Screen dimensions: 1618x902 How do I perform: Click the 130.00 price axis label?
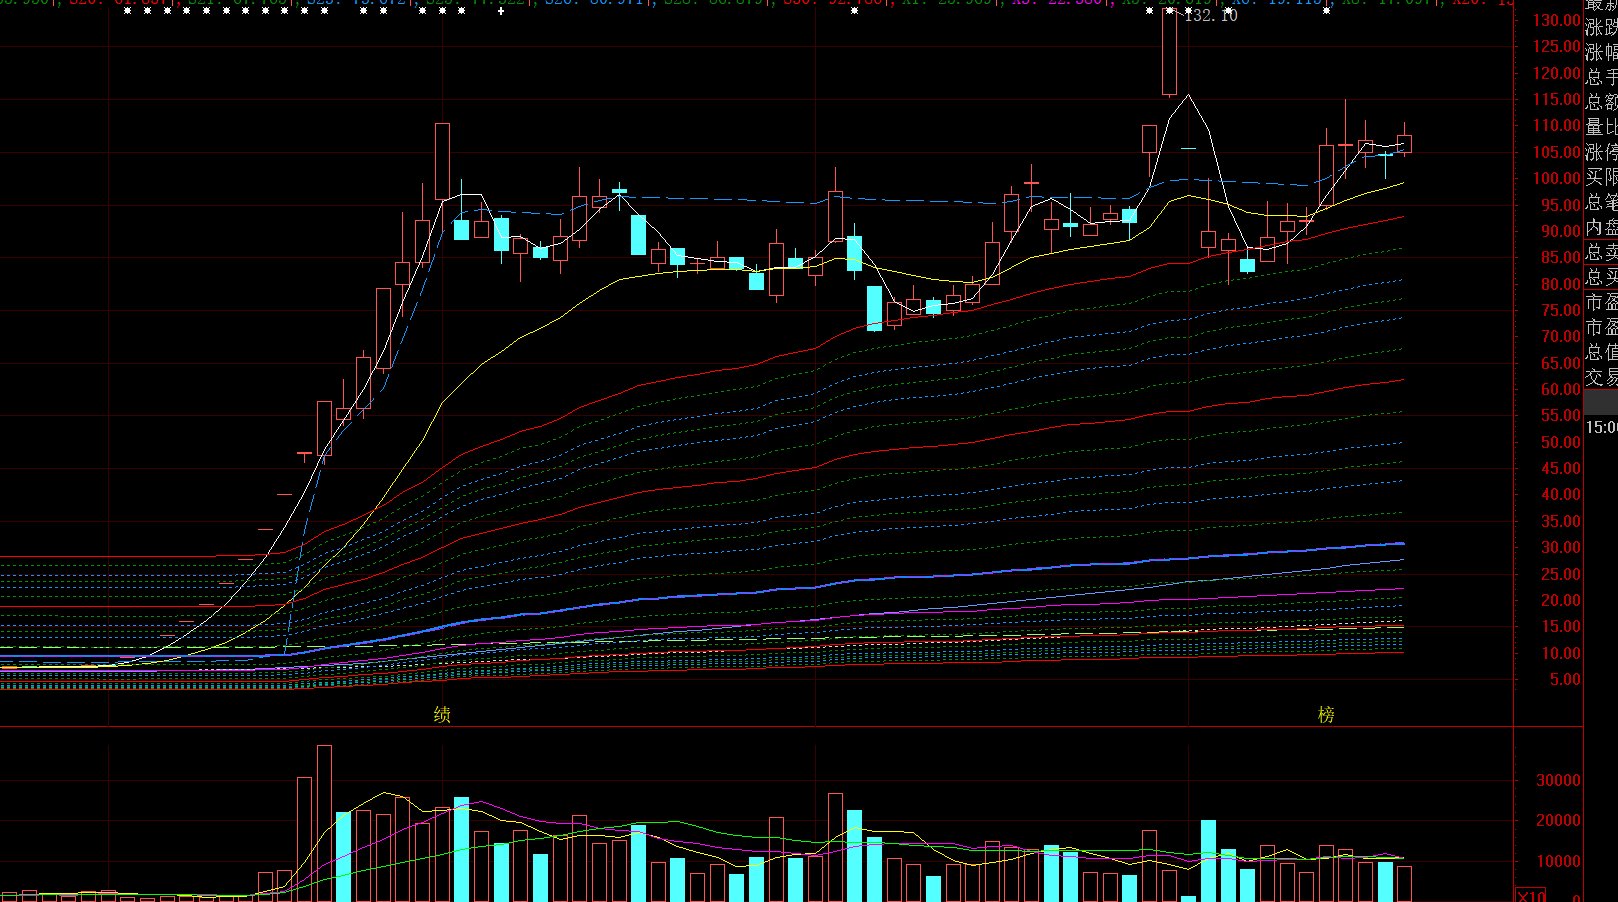pyautogui.click(x=1557, y=20)
